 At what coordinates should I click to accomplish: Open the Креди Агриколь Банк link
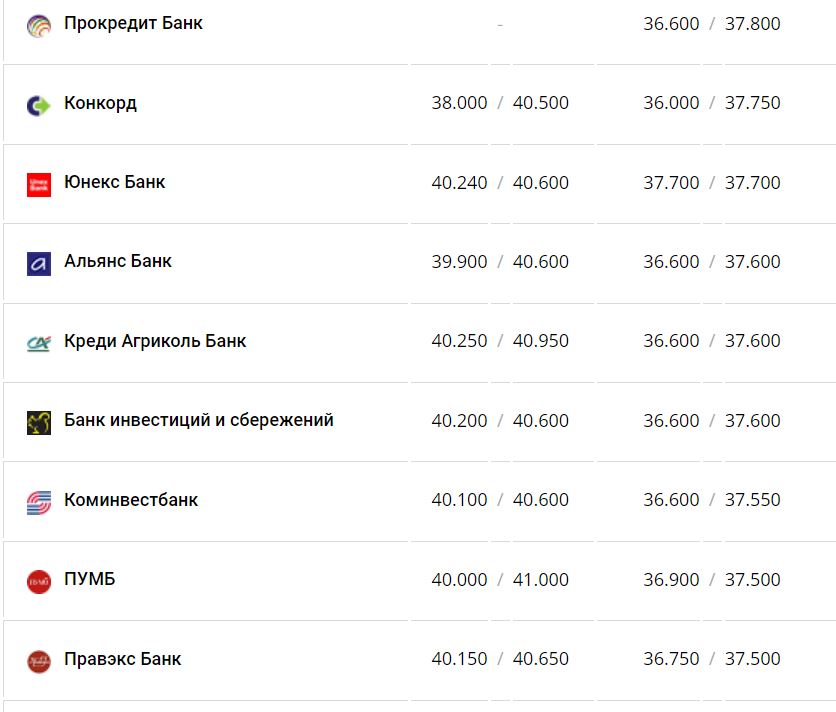154,341
